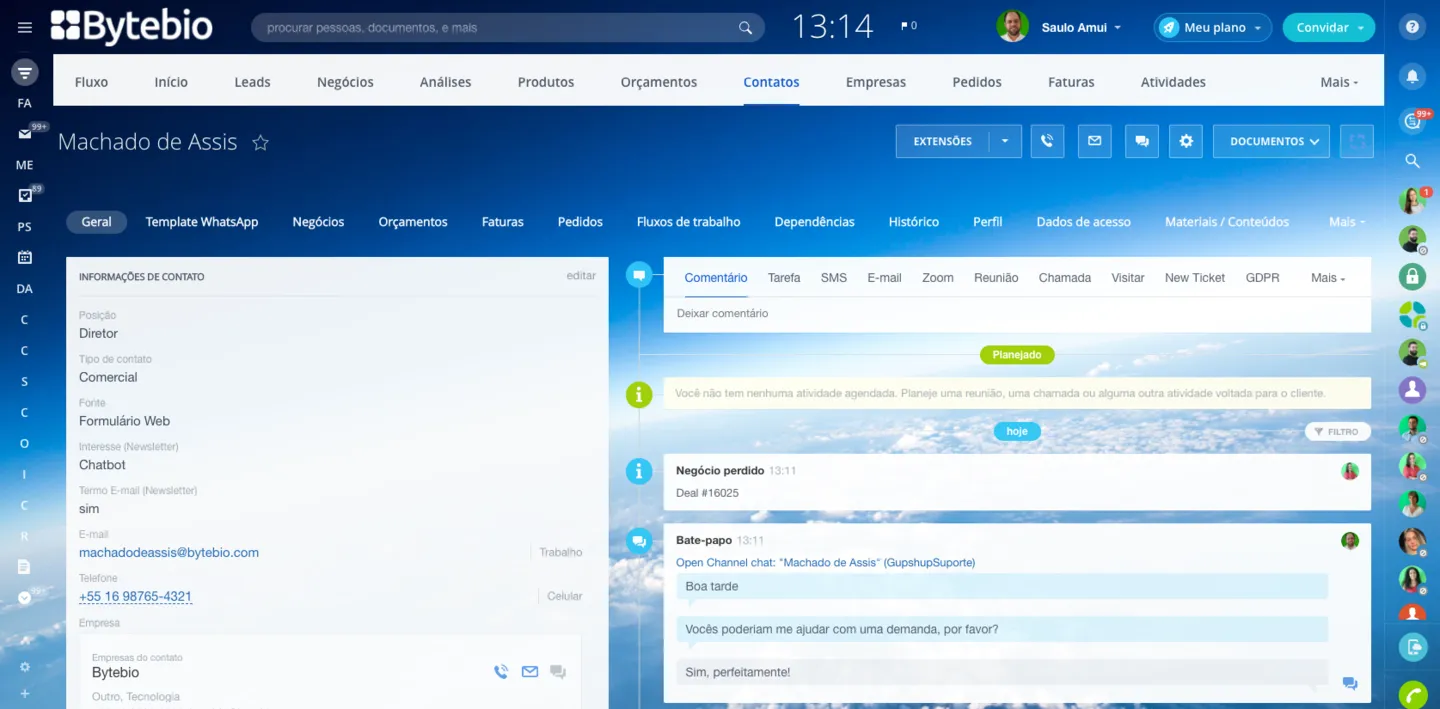Select the Tarefa timeline tab
This screenshot has width=1440, height=709.
click(784, 278)
